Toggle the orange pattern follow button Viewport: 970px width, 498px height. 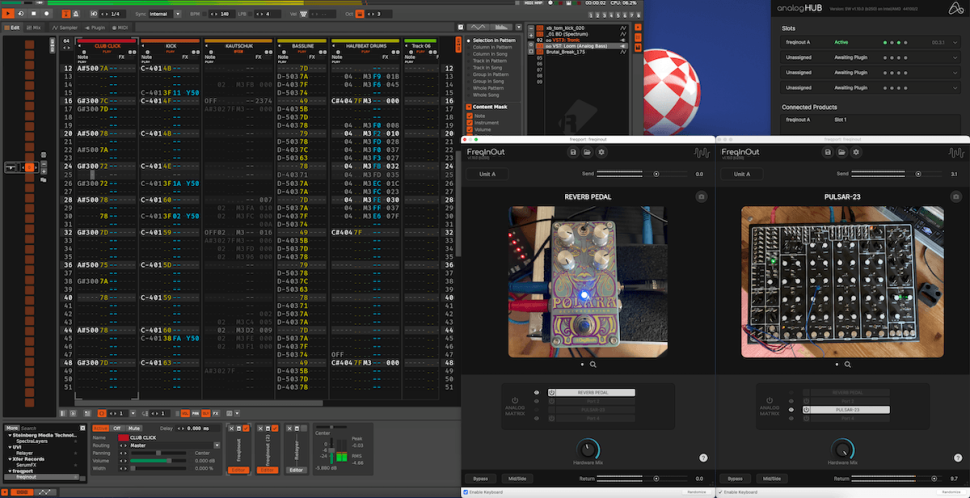click(66, 14)
